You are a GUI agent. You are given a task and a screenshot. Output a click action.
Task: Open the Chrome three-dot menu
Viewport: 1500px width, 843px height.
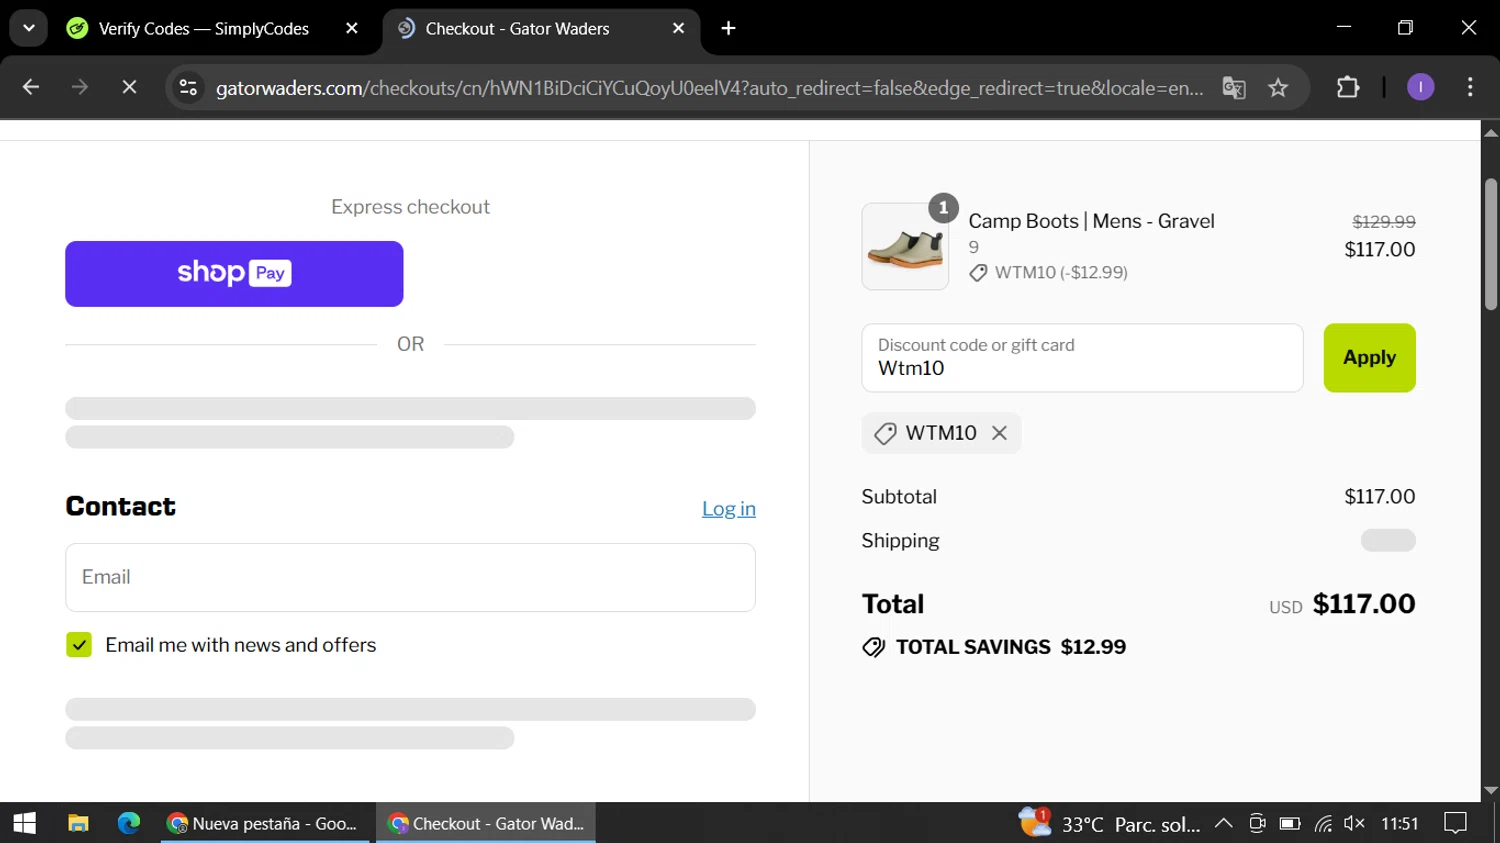pyautogui.click(x=1469, y=88)
